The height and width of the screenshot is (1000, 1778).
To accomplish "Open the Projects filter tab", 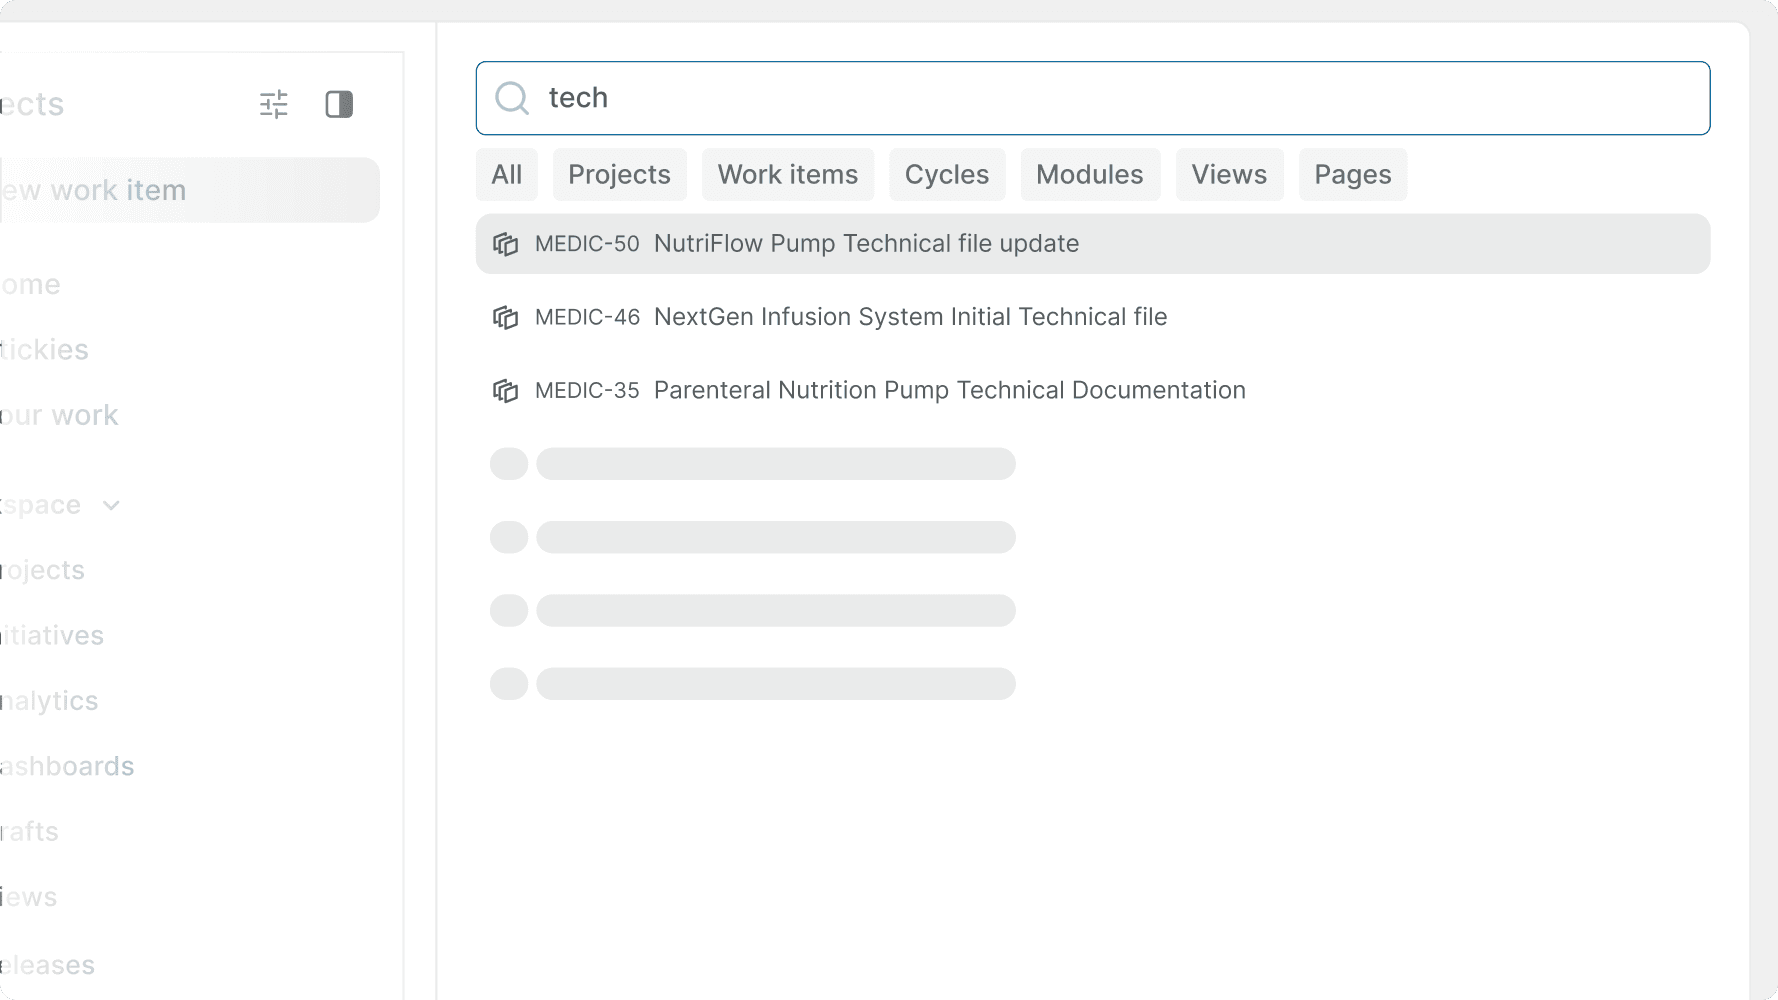I will point(619,174).
